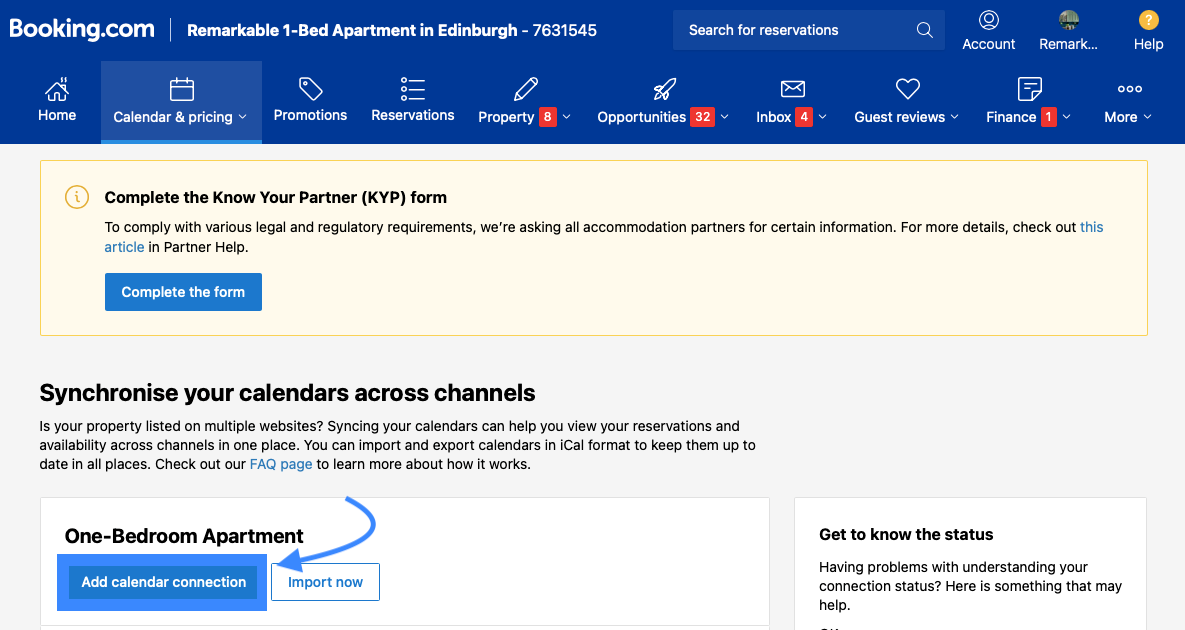Click the Account icon
The image size is (1185, 630).
pyautogui.click(x=989, y=19)
